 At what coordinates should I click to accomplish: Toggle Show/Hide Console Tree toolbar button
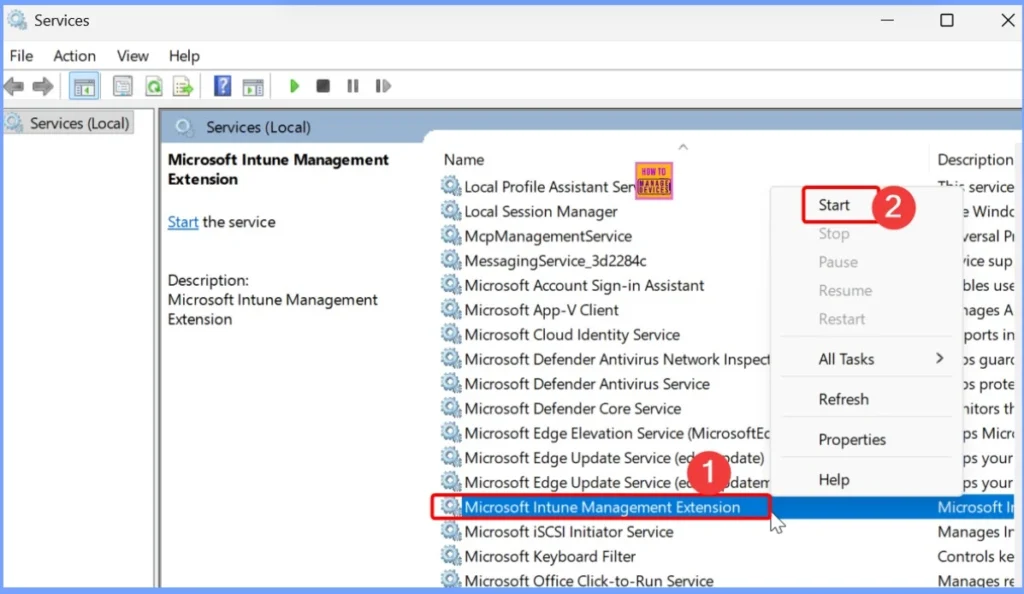[84, 87]
